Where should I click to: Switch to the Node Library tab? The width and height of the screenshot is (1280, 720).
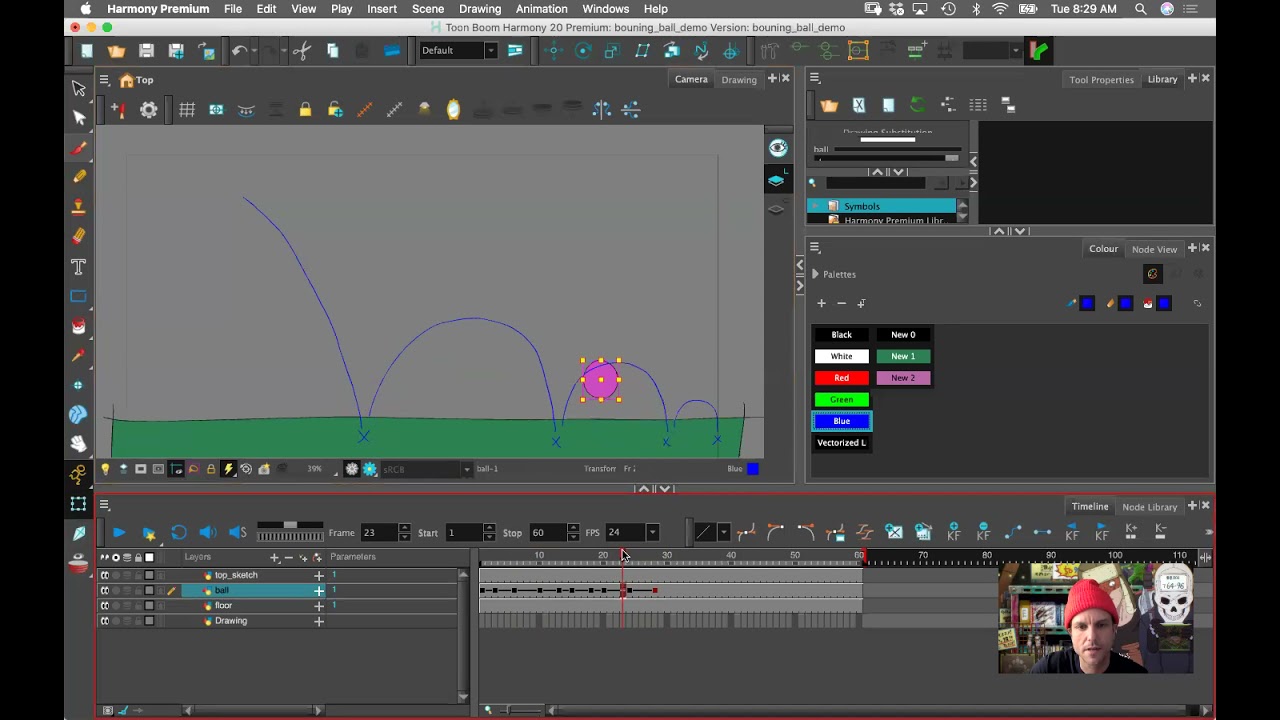pyautogui.click(x=1149, y=507)
